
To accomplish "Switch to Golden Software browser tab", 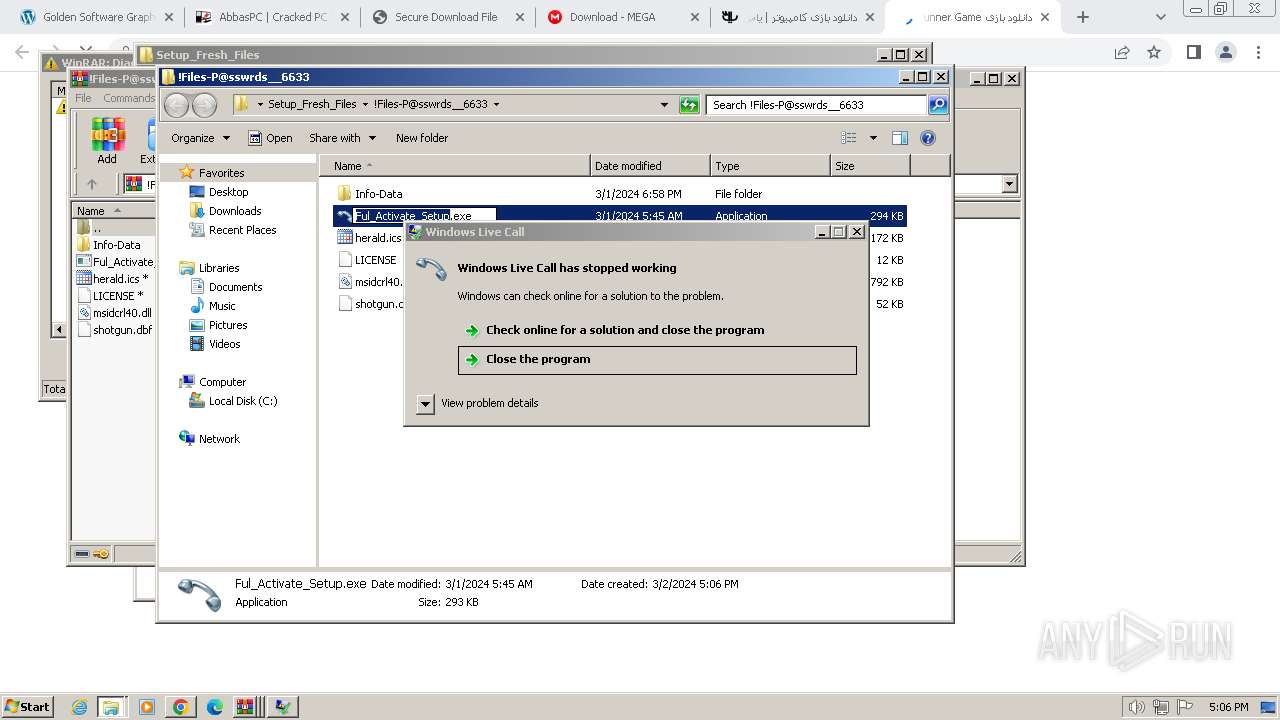I will coord(95,17).
